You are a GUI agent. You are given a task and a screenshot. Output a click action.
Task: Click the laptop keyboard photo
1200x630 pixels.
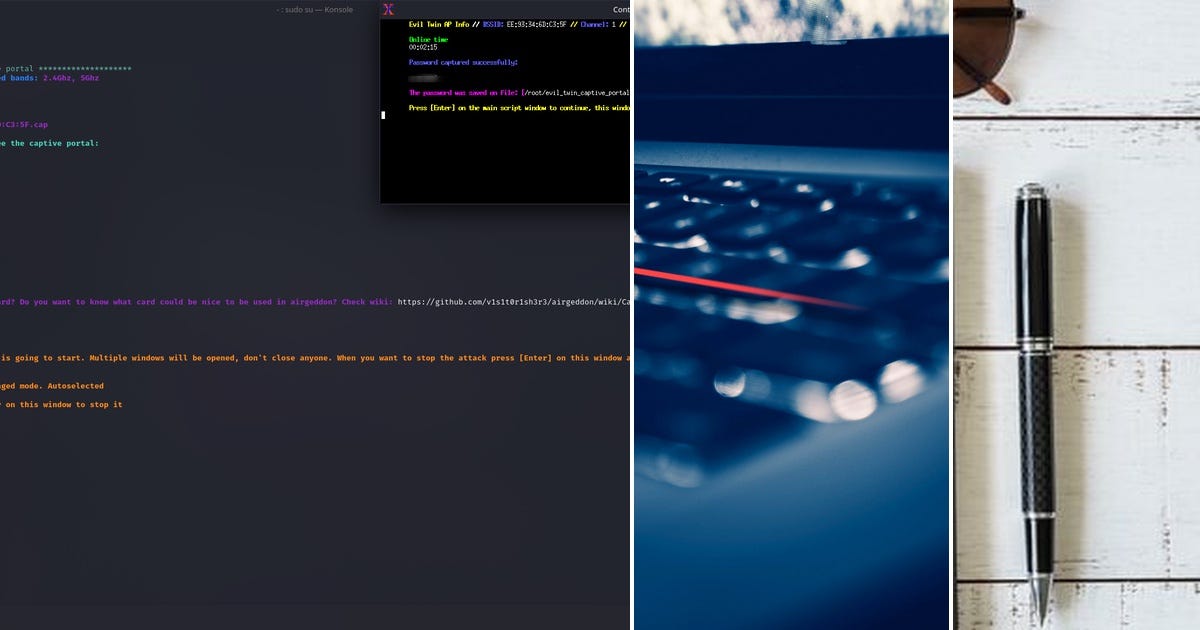(790, 315)
